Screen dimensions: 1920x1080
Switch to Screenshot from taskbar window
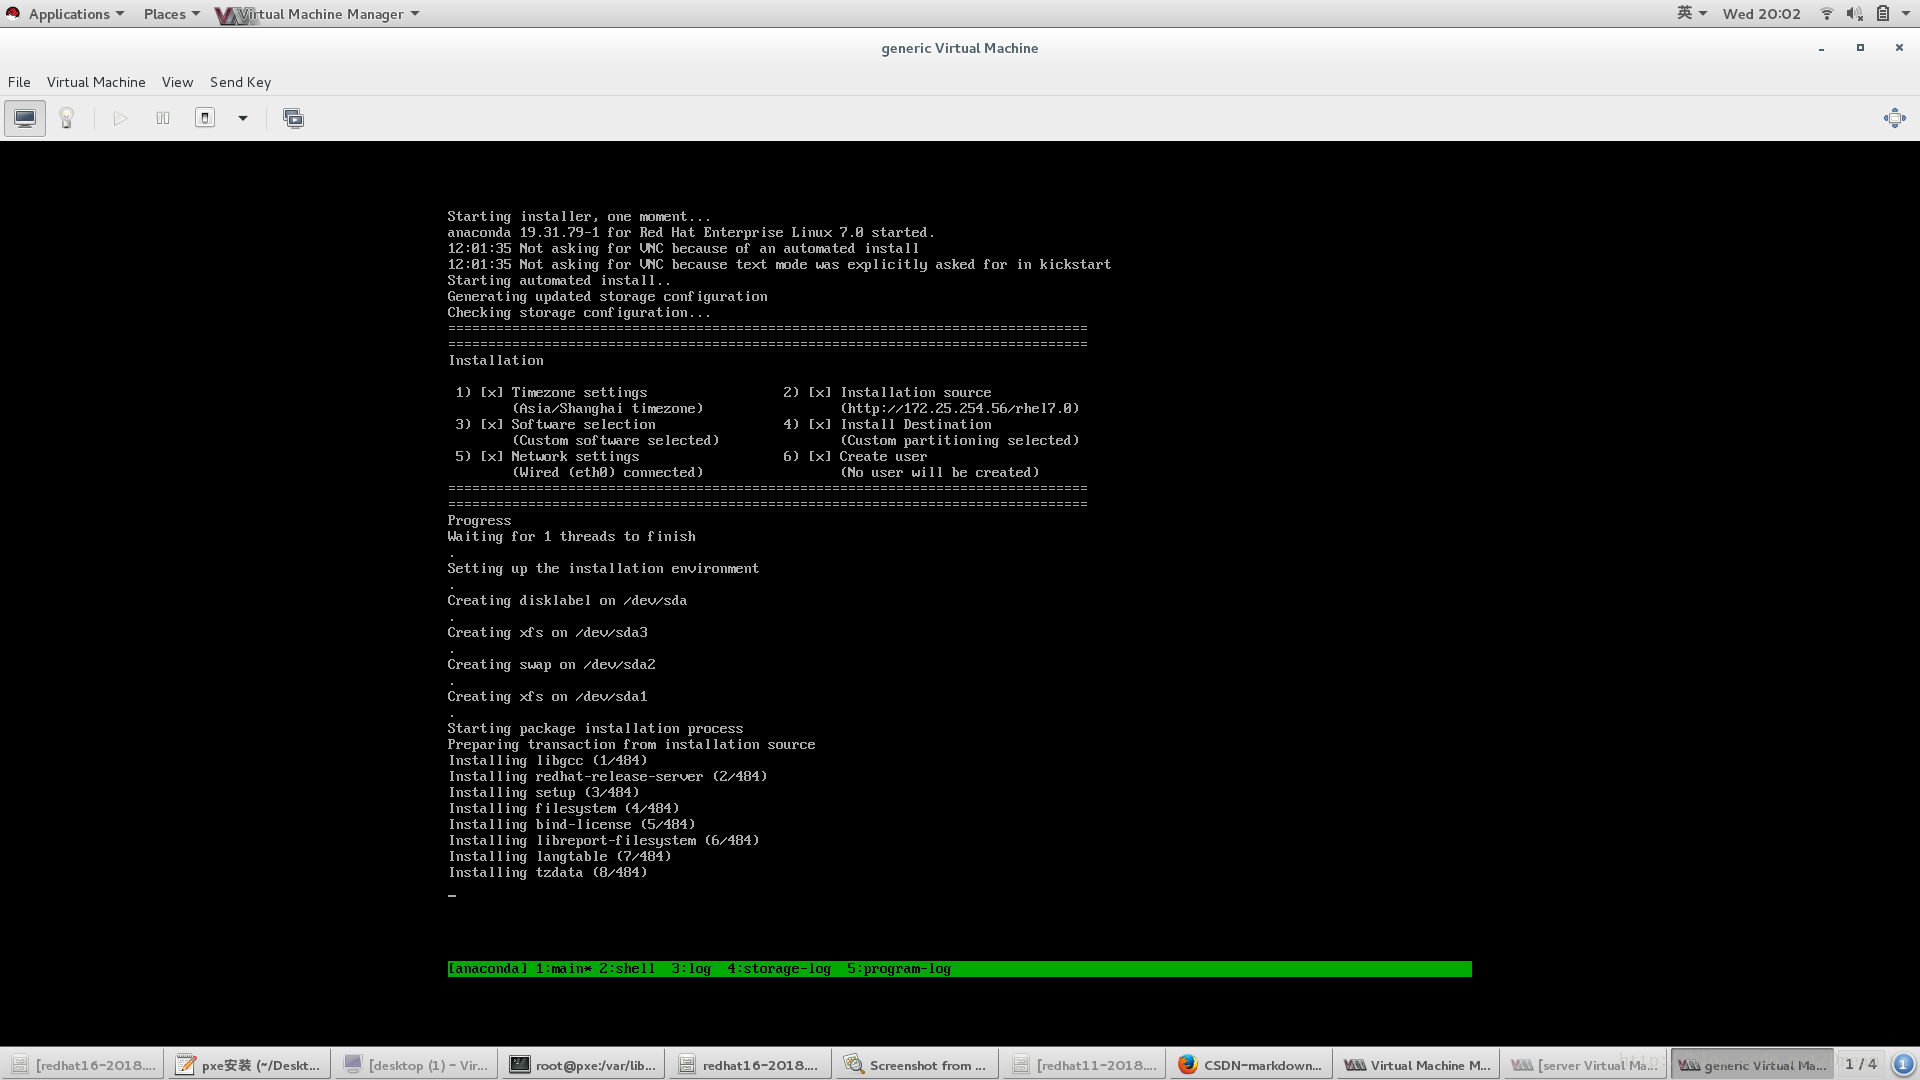917,1065
